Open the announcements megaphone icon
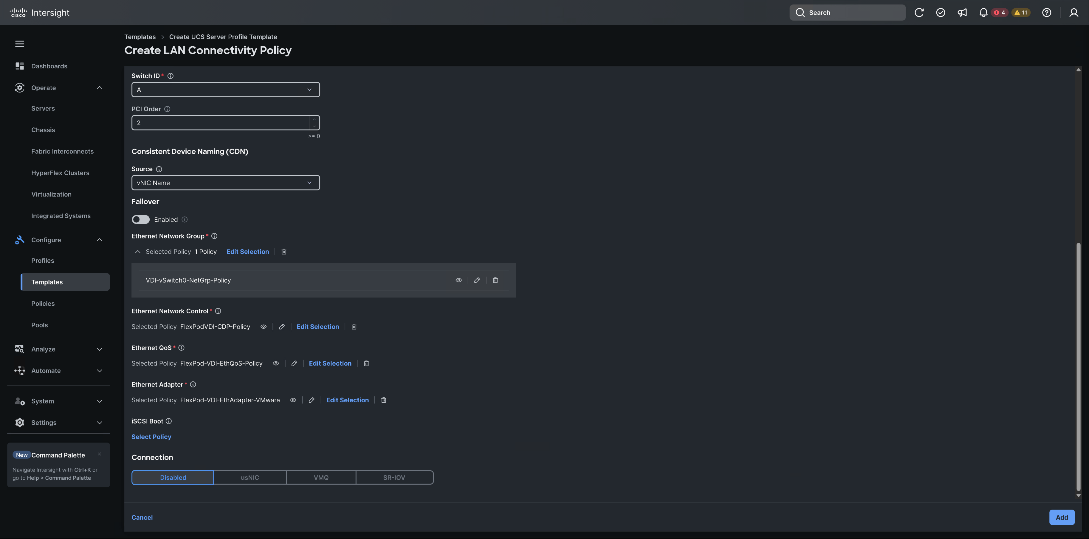 click(x=962, y=13)
